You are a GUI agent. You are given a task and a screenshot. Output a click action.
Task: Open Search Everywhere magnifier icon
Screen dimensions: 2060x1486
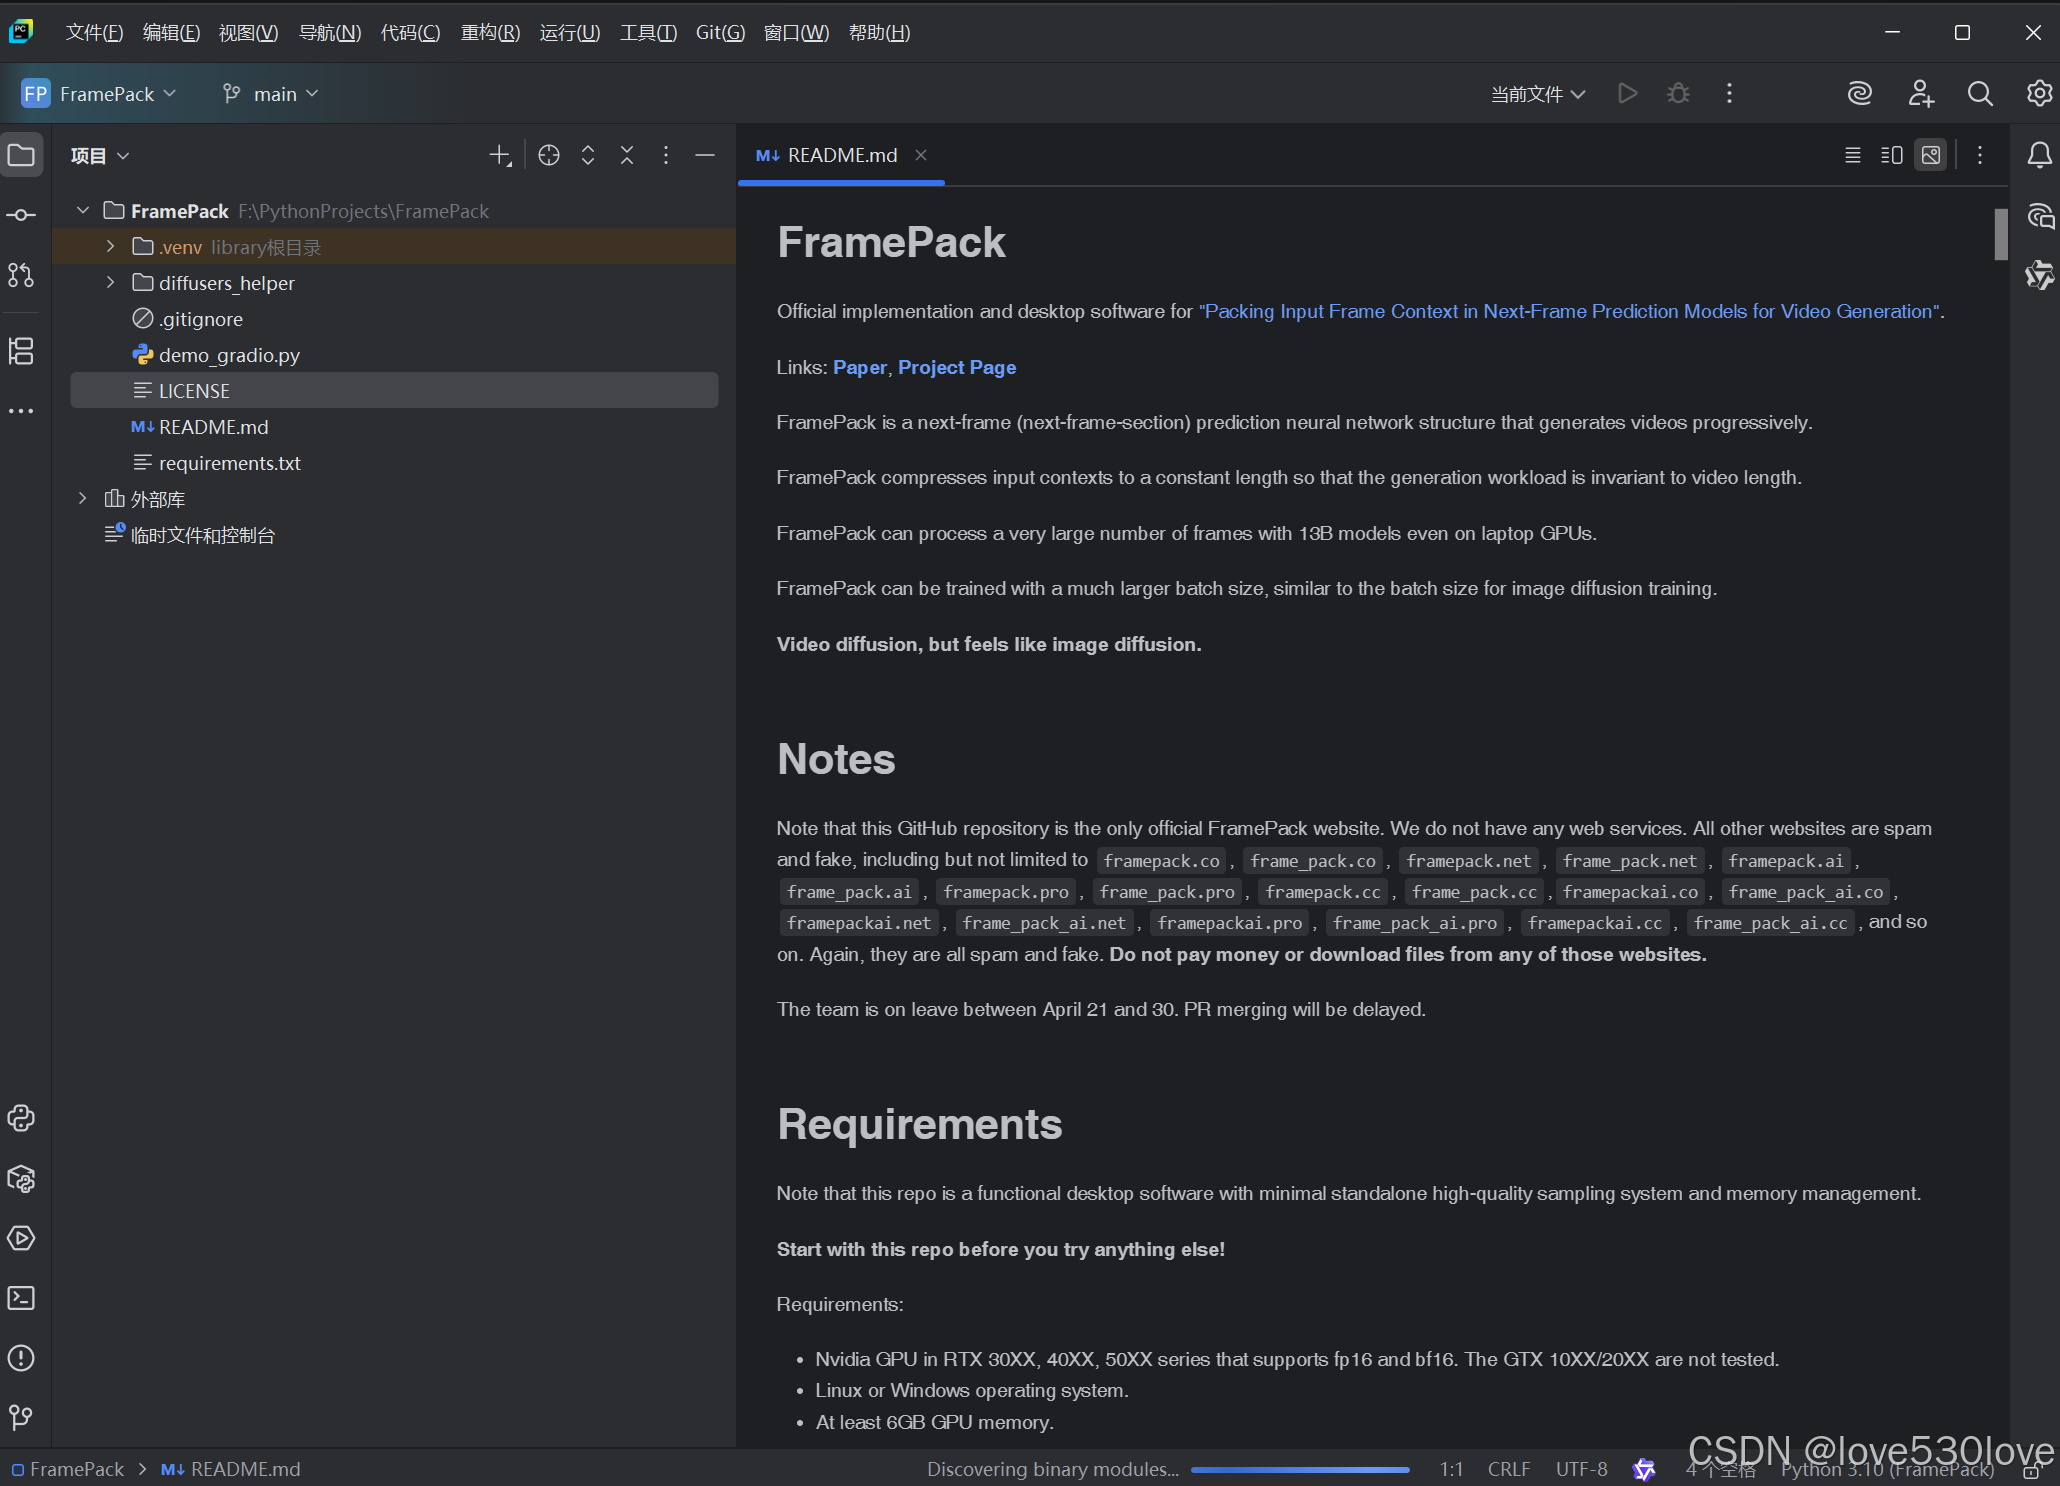1980,94
